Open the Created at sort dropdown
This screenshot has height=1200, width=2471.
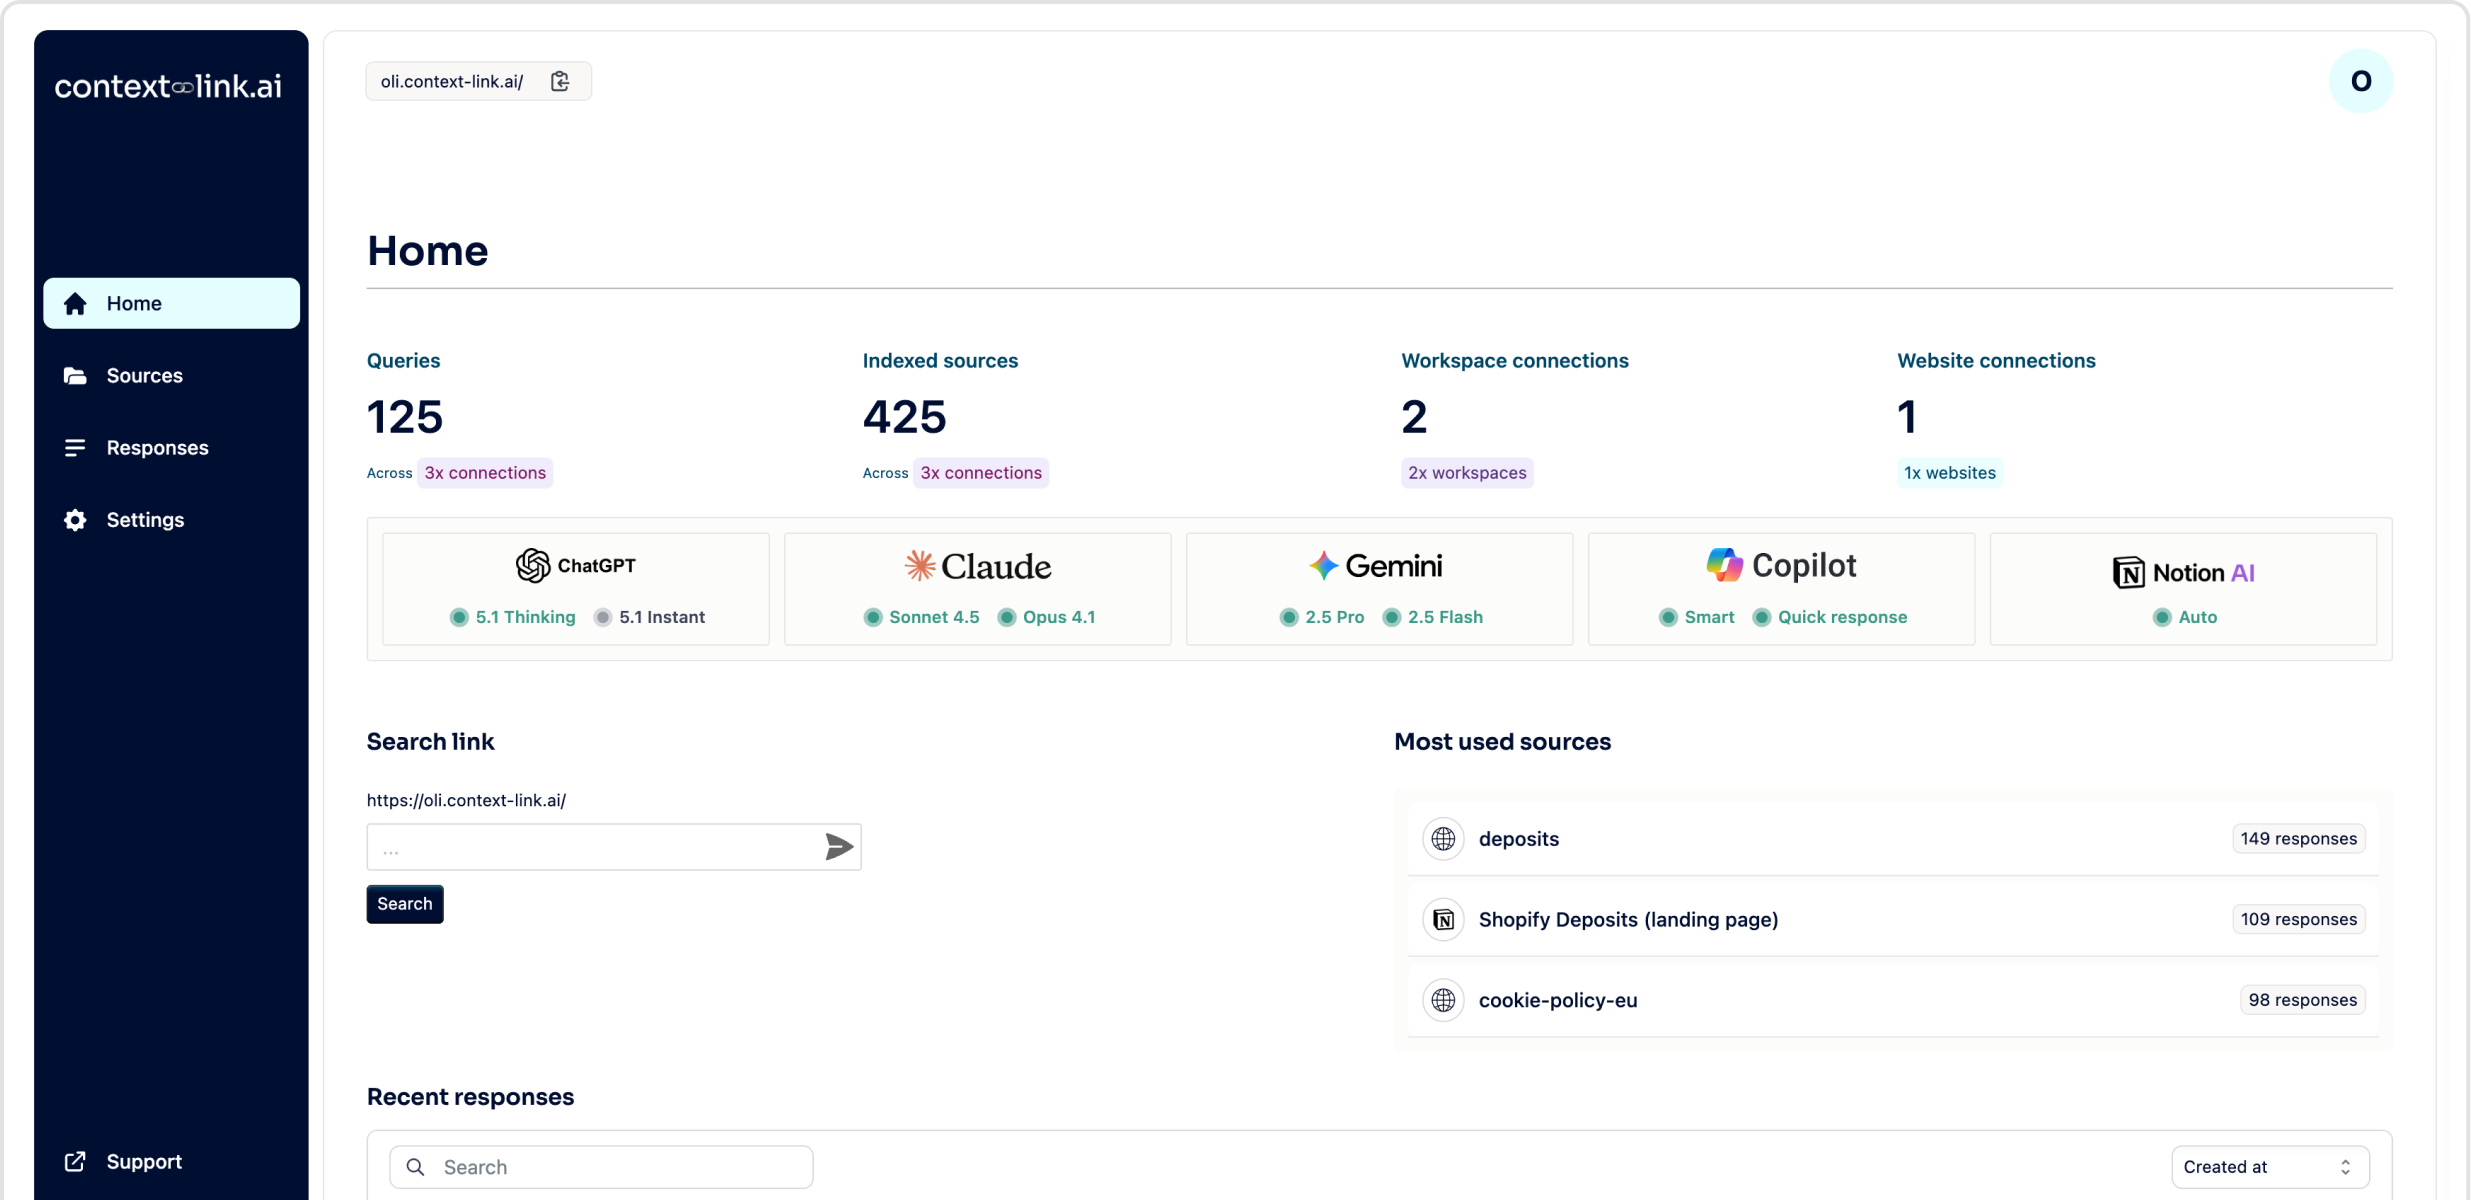[2270, 1166]
